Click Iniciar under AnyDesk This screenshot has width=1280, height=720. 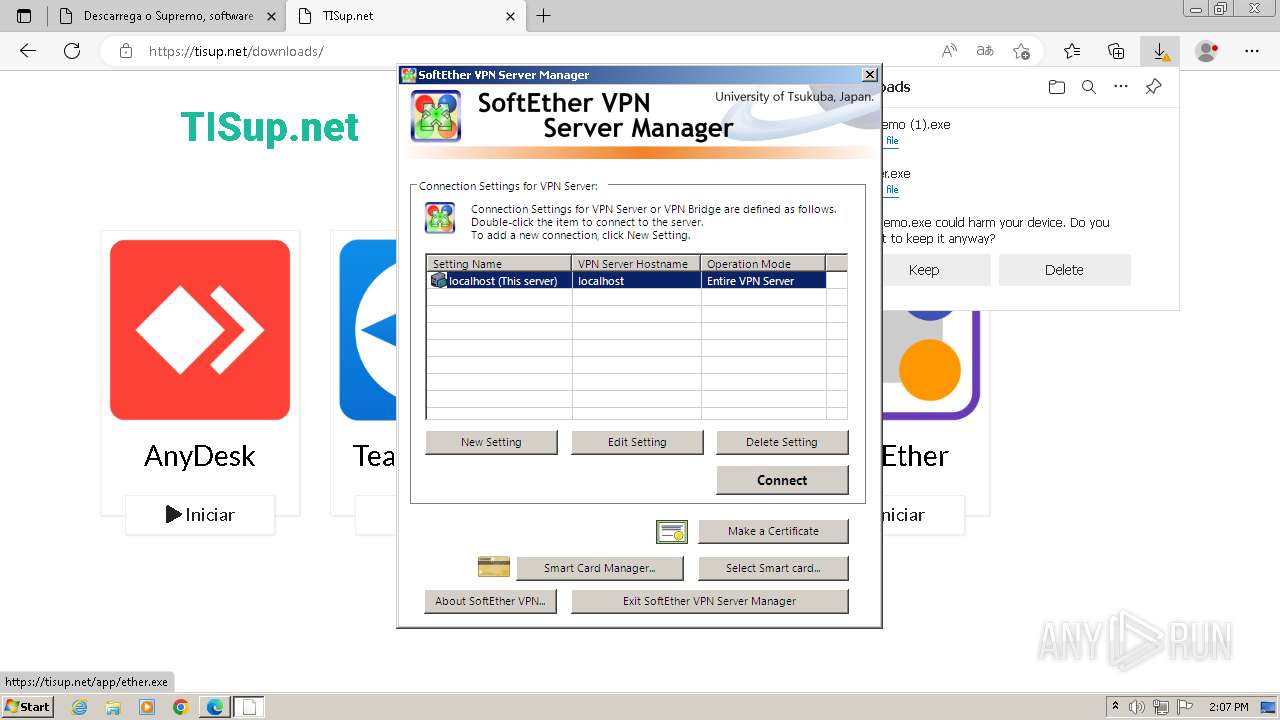pos(200,515)
